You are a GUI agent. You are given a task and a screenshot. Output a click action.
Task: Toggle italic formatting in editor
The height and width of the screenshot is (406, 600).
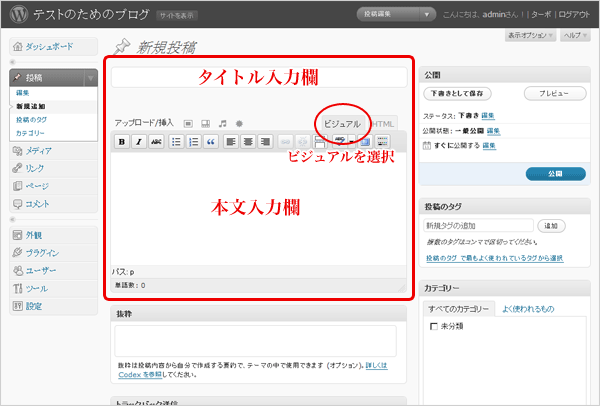pos(139,142)
